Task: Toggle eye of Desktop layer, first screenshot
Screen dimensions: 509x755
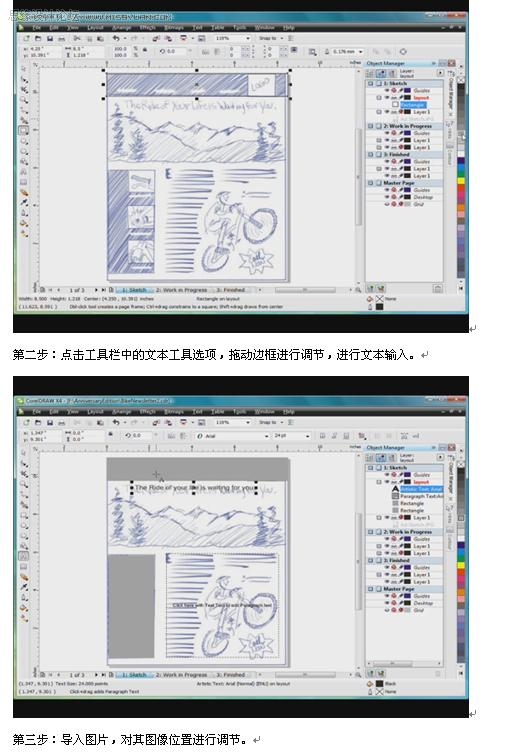Action: (386, 197)
